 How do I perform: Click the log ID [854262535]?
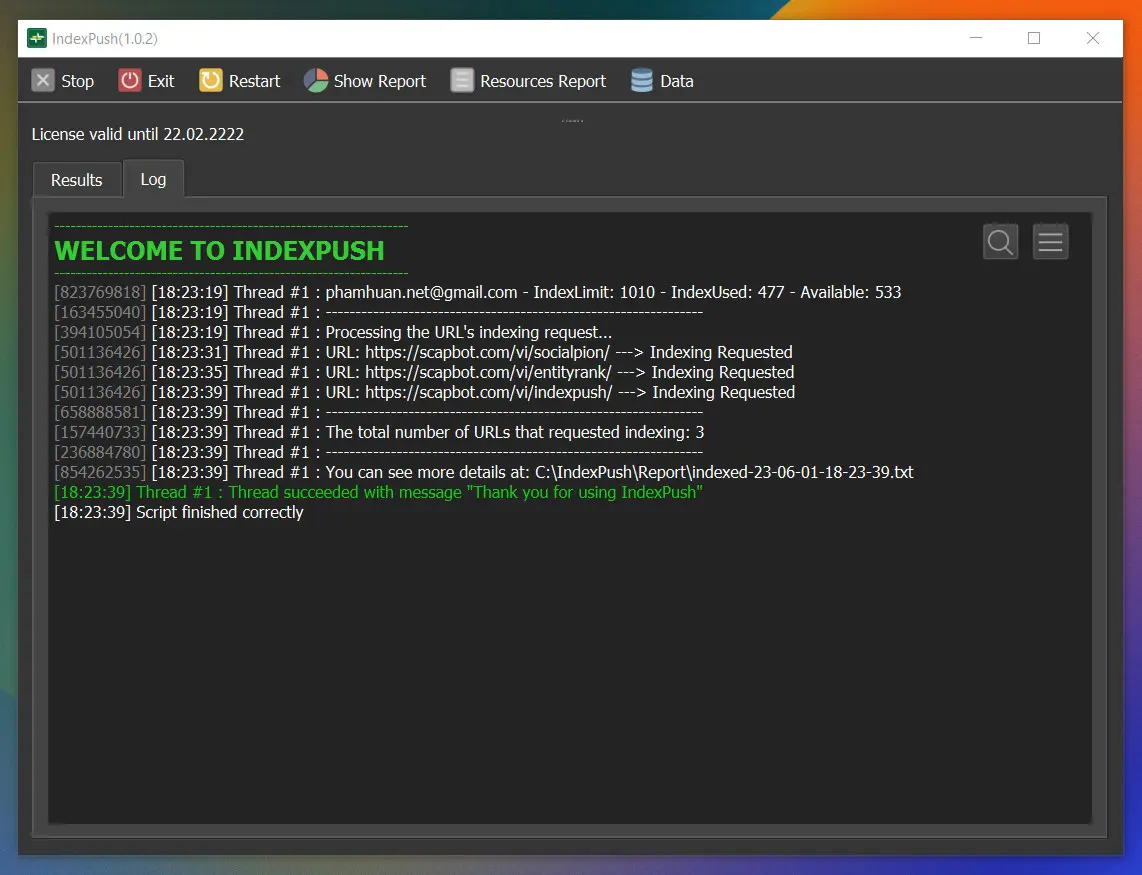tap(101, 472)
